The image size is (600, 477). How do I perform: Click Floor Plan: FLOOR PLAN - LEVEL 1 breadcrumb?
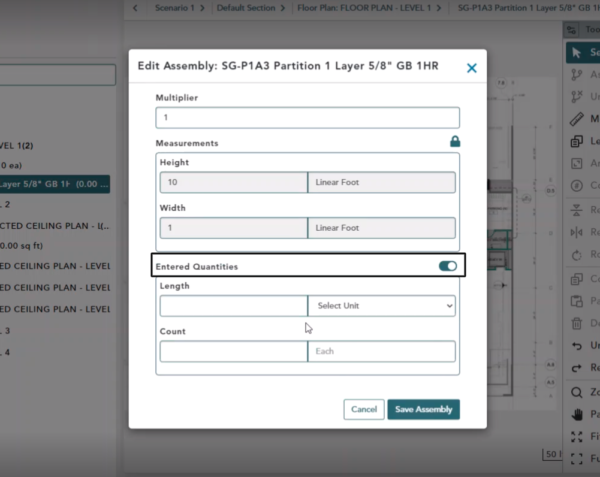(364, 8)
